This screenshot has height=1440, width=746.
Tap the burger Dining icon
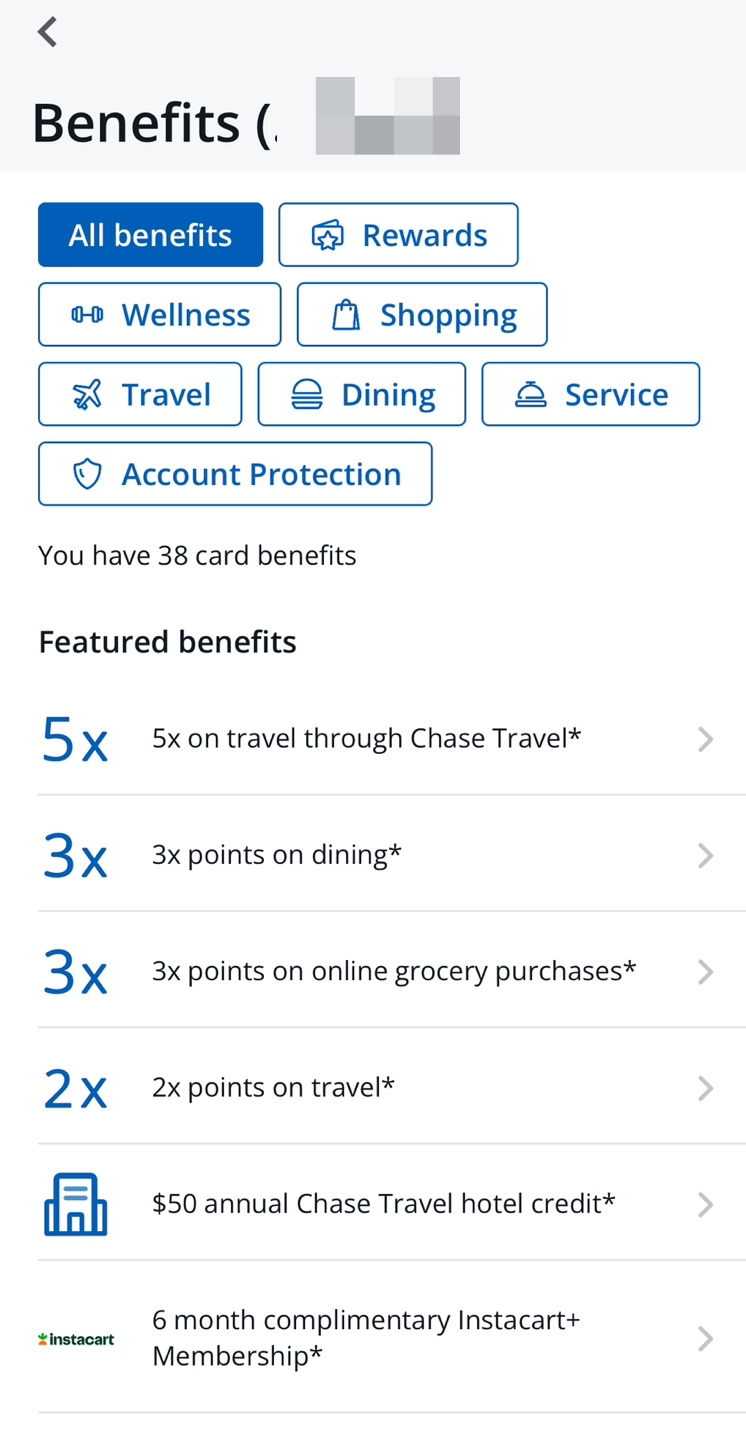(307, 395)
